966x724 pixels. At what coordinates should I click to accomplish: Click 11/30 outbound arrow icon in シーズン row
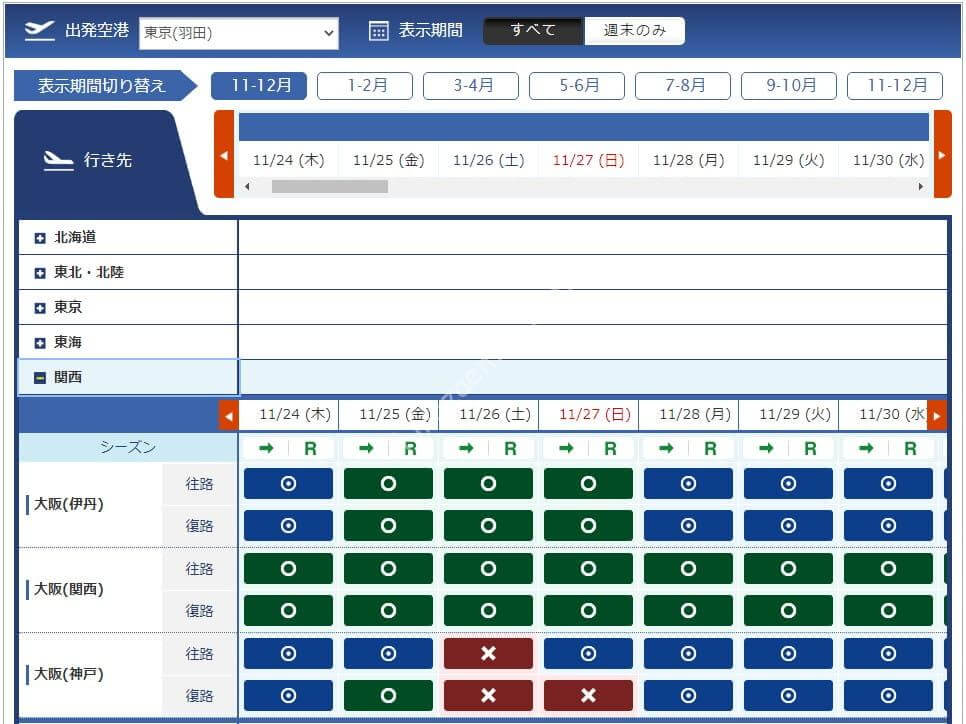coord(866,449)
